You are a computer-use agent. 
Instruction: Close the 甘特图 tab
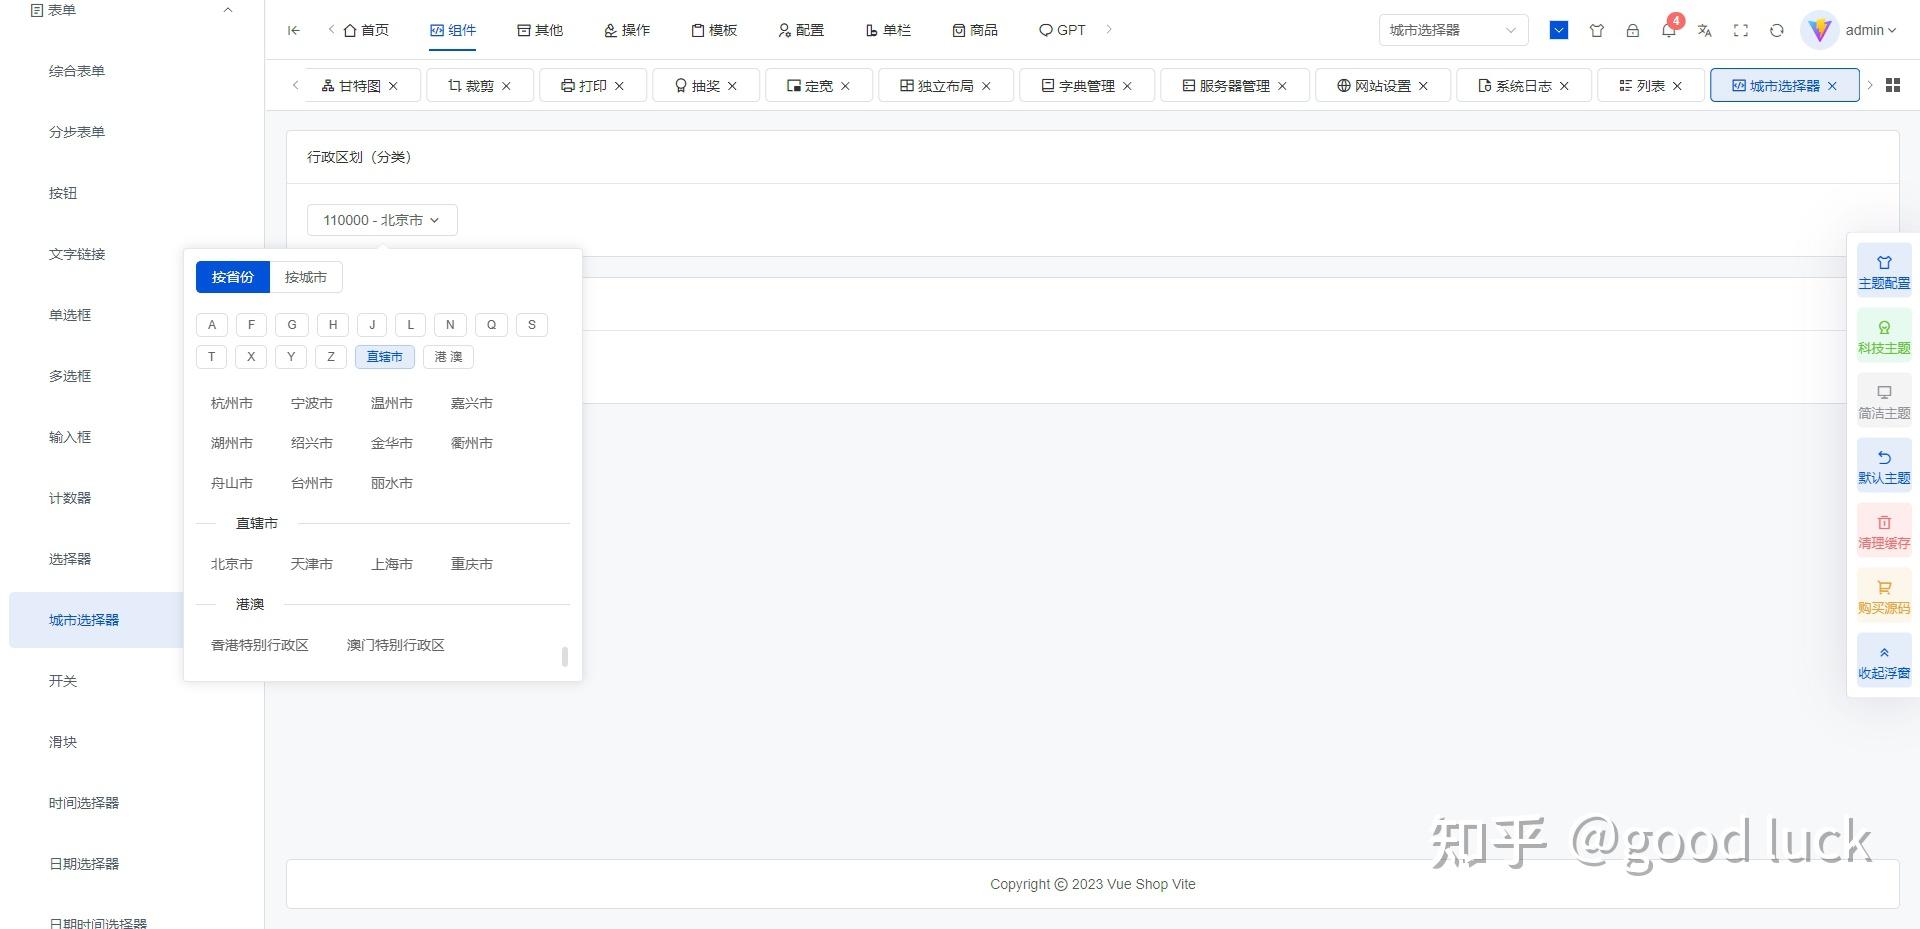coord(393,86)
